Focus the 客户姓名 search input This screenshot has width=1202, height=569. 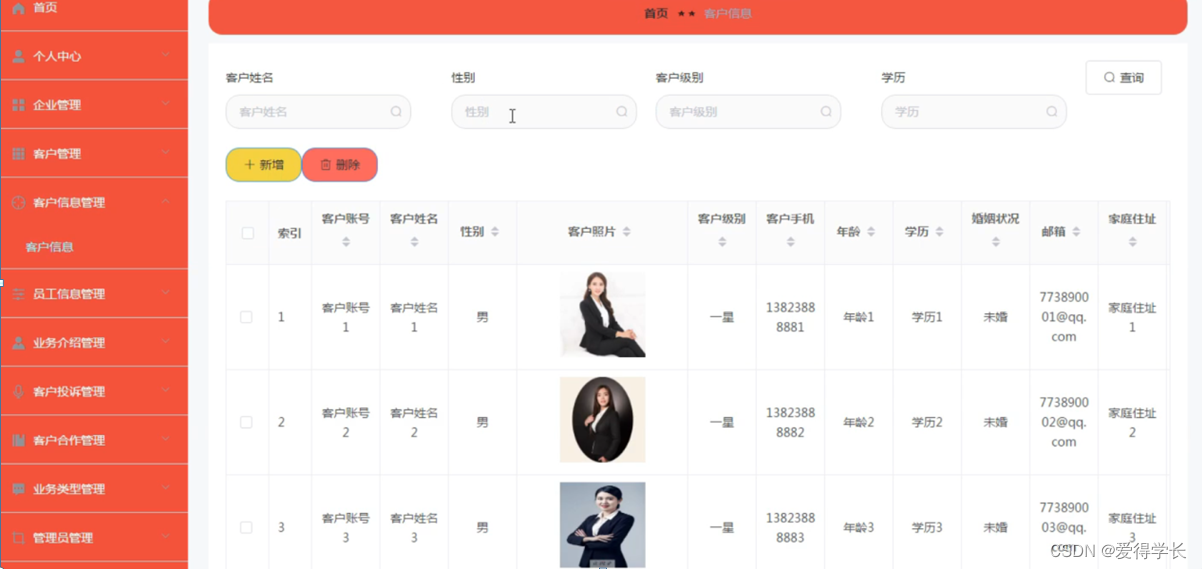[318, 112]
